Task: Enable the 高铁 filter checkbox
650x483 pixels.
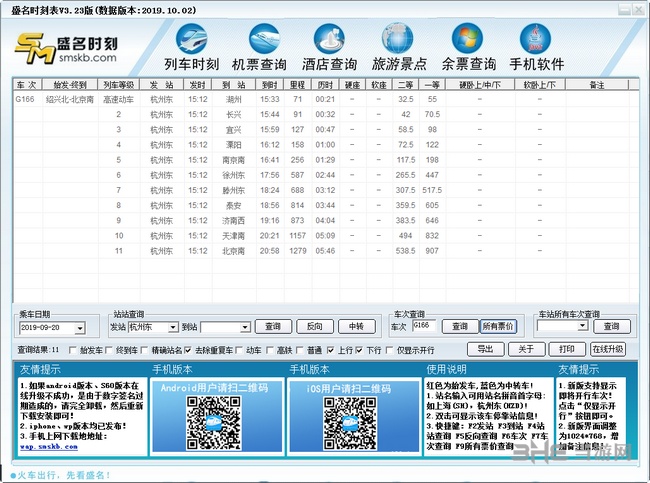Action: tap(269, 351)
